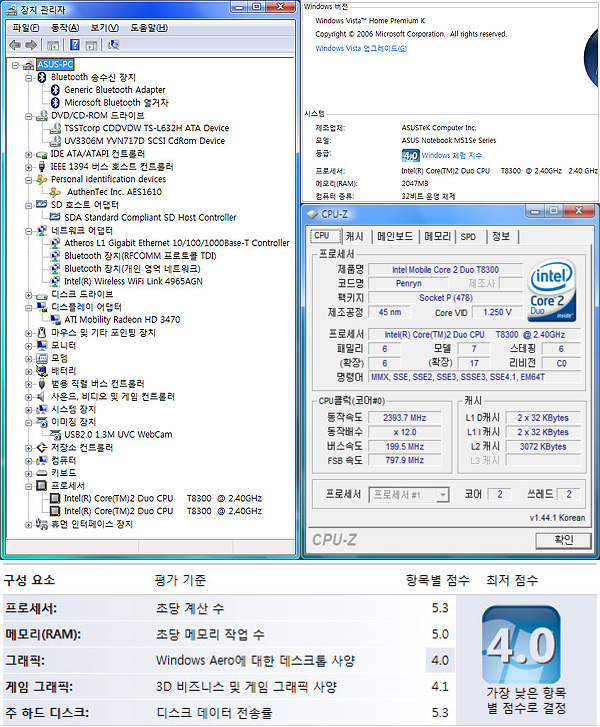Expand the 휴먼 인터페이스 장치 node
This screenshot has width=600, height=727.
pyautogui.click(x=29, y=525)
